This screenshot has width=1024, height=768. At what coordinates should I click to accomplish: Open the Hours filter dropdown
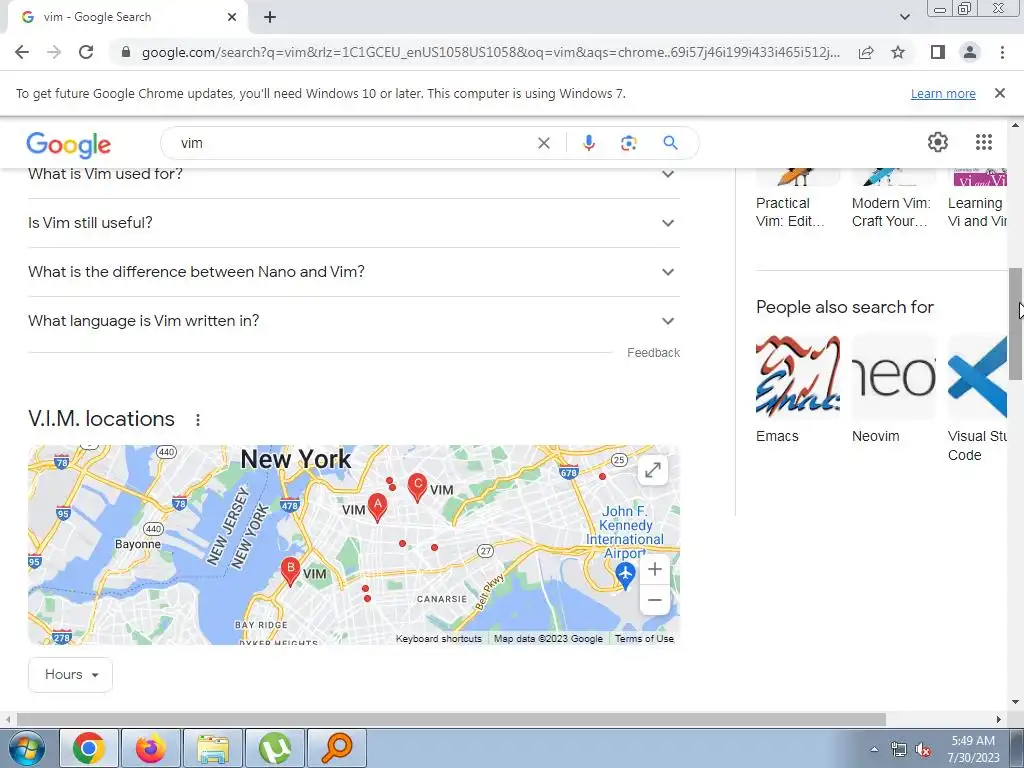(71, 675)
